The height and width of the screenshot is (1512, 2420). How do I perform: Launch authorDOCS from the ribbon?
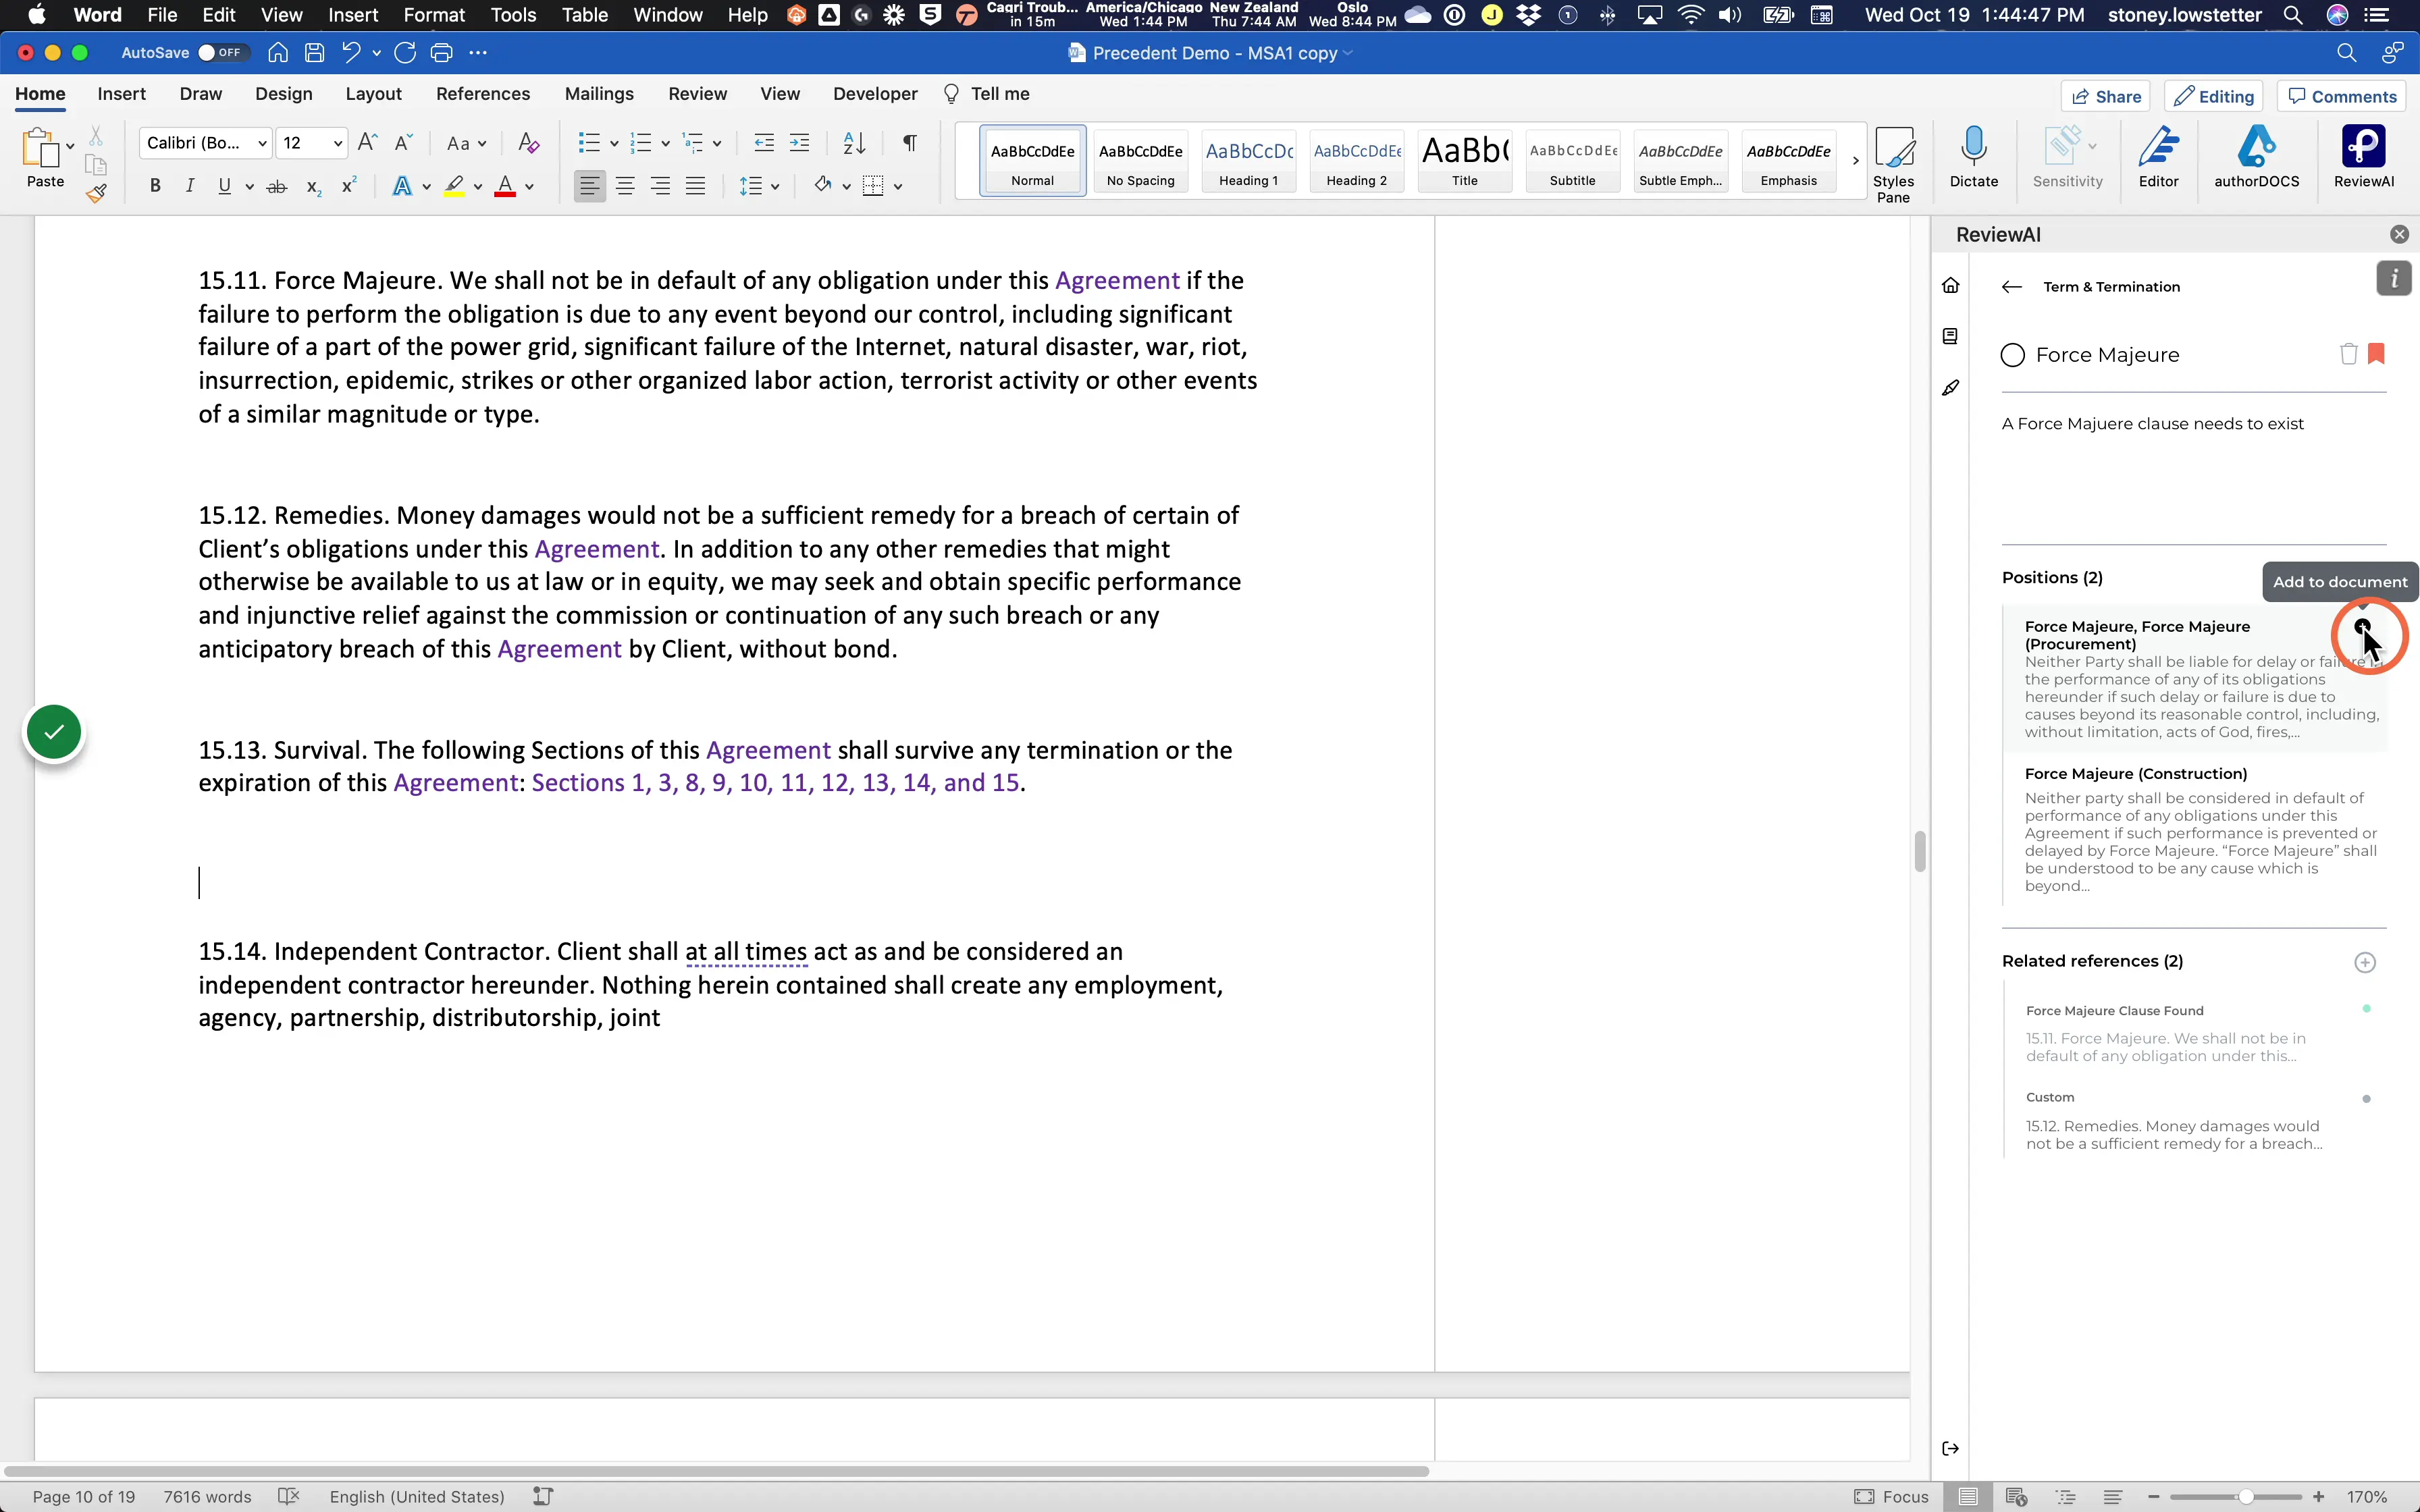coord(2256,157)
